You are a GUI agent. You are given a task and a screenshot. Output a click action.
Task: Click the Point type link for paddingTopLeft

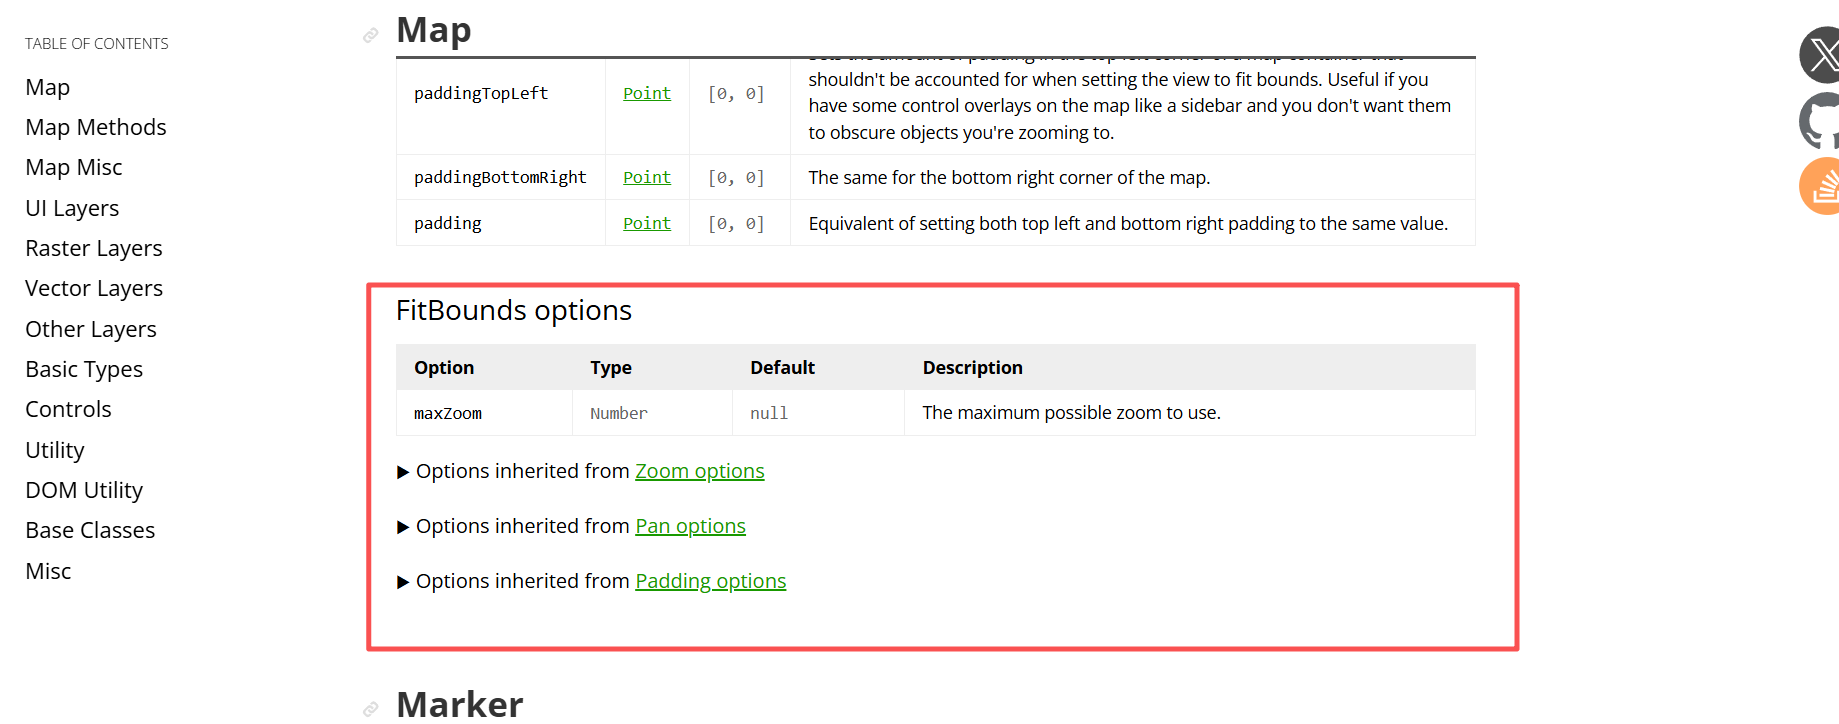[x=646, y=93]
